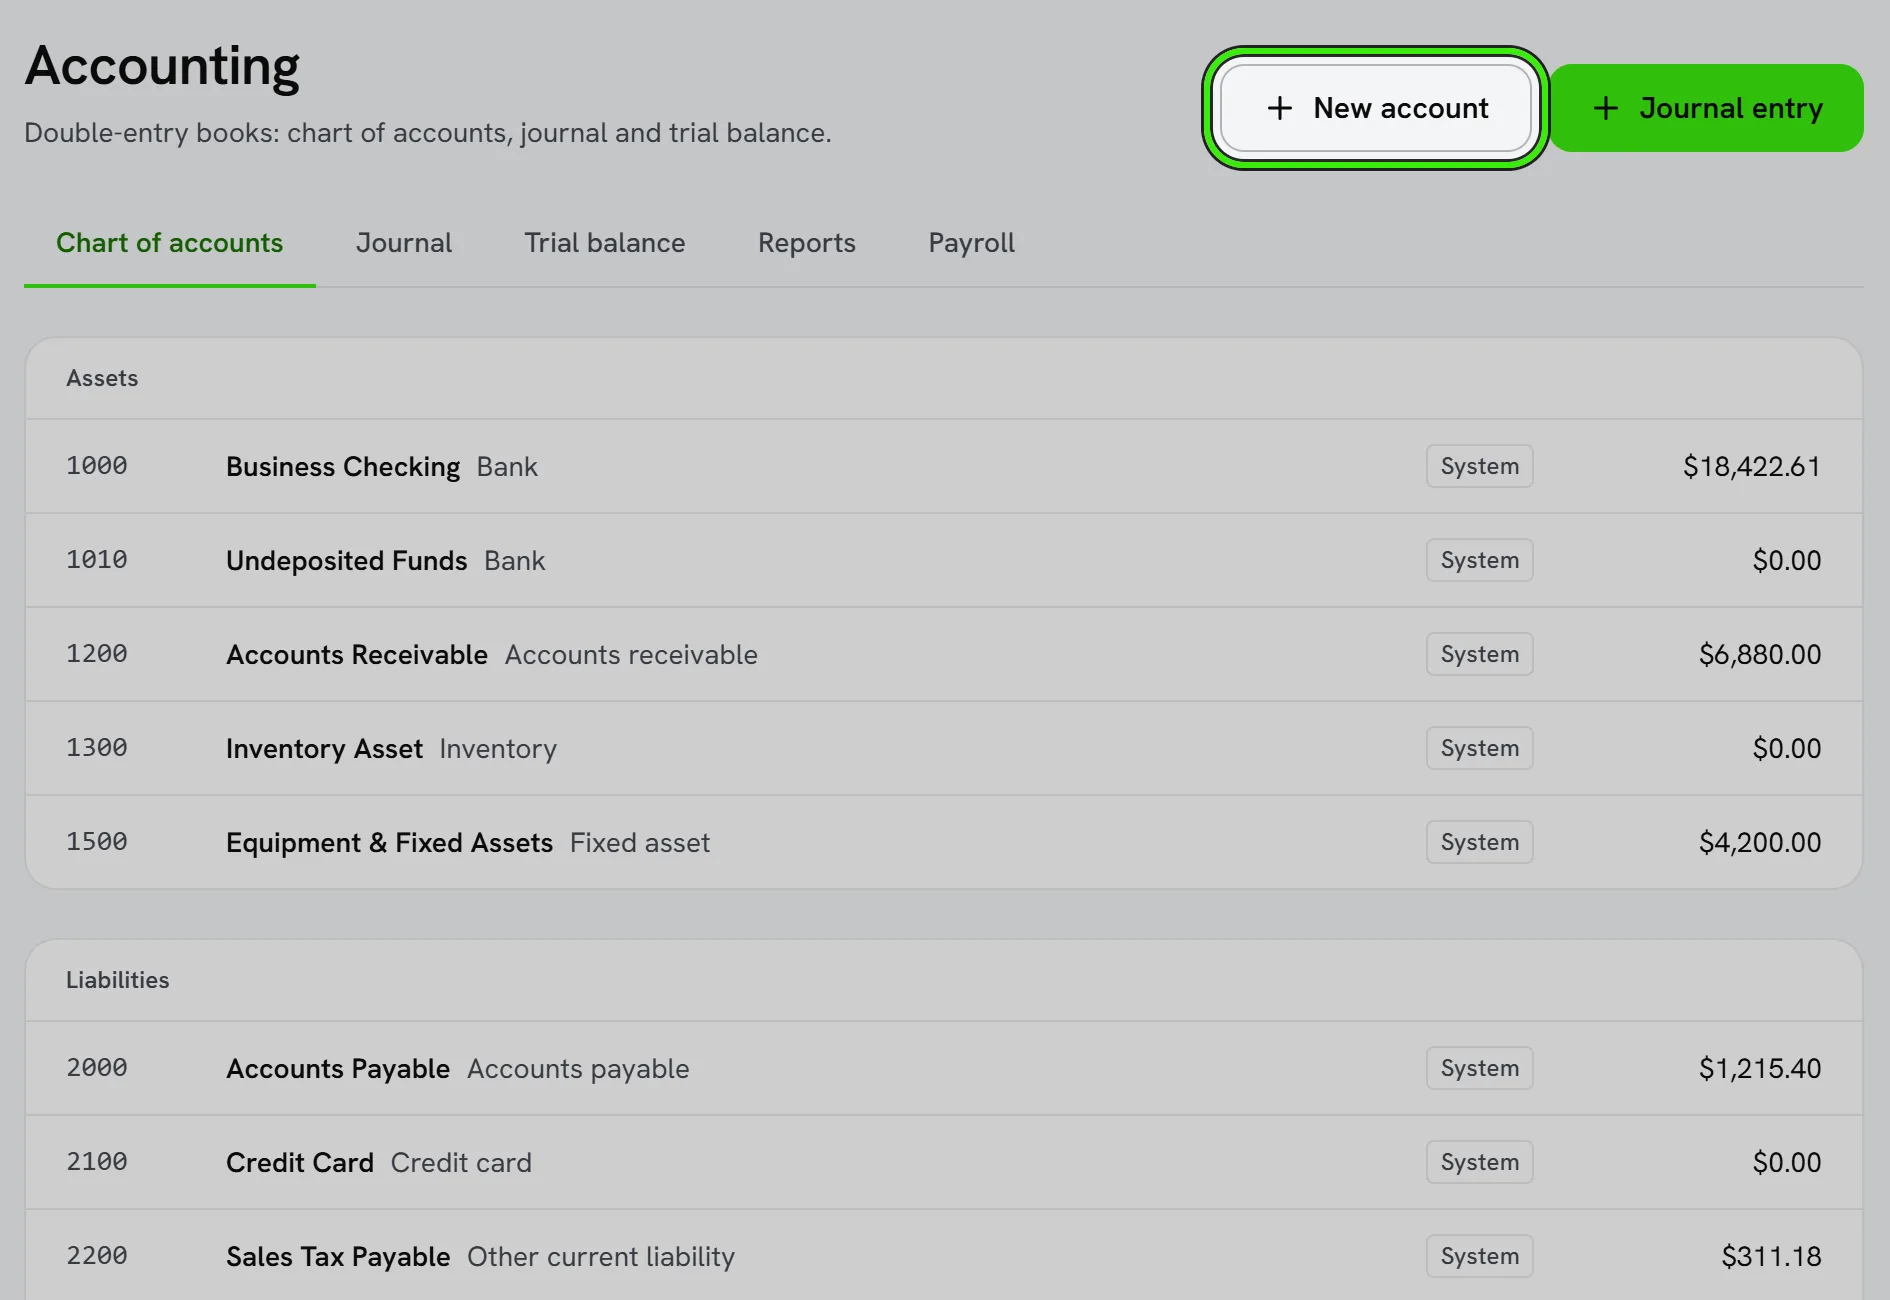Select the Sales Tax Payable account
1890x1300 pixels.
point(944,1256)
